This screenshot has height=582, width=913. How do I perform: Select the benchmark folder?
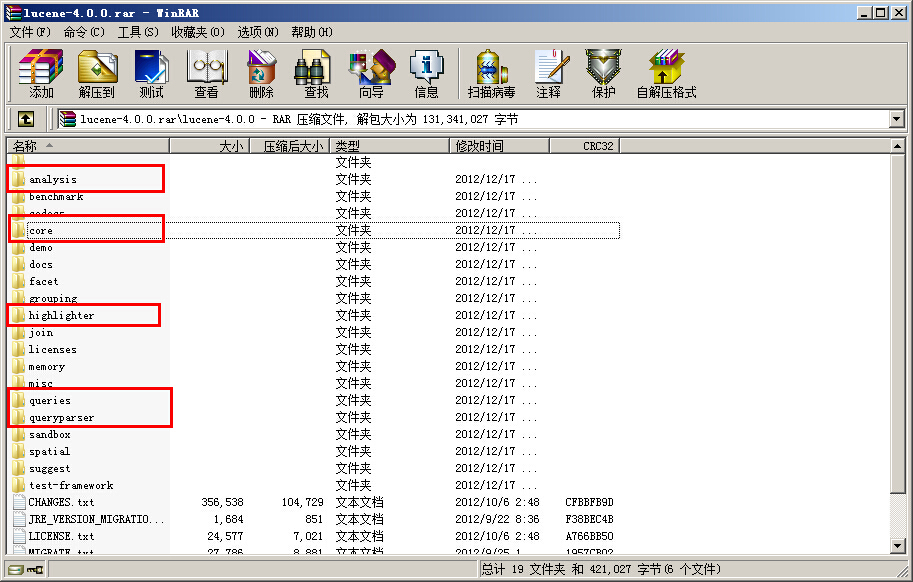click(x=56, y=197)
